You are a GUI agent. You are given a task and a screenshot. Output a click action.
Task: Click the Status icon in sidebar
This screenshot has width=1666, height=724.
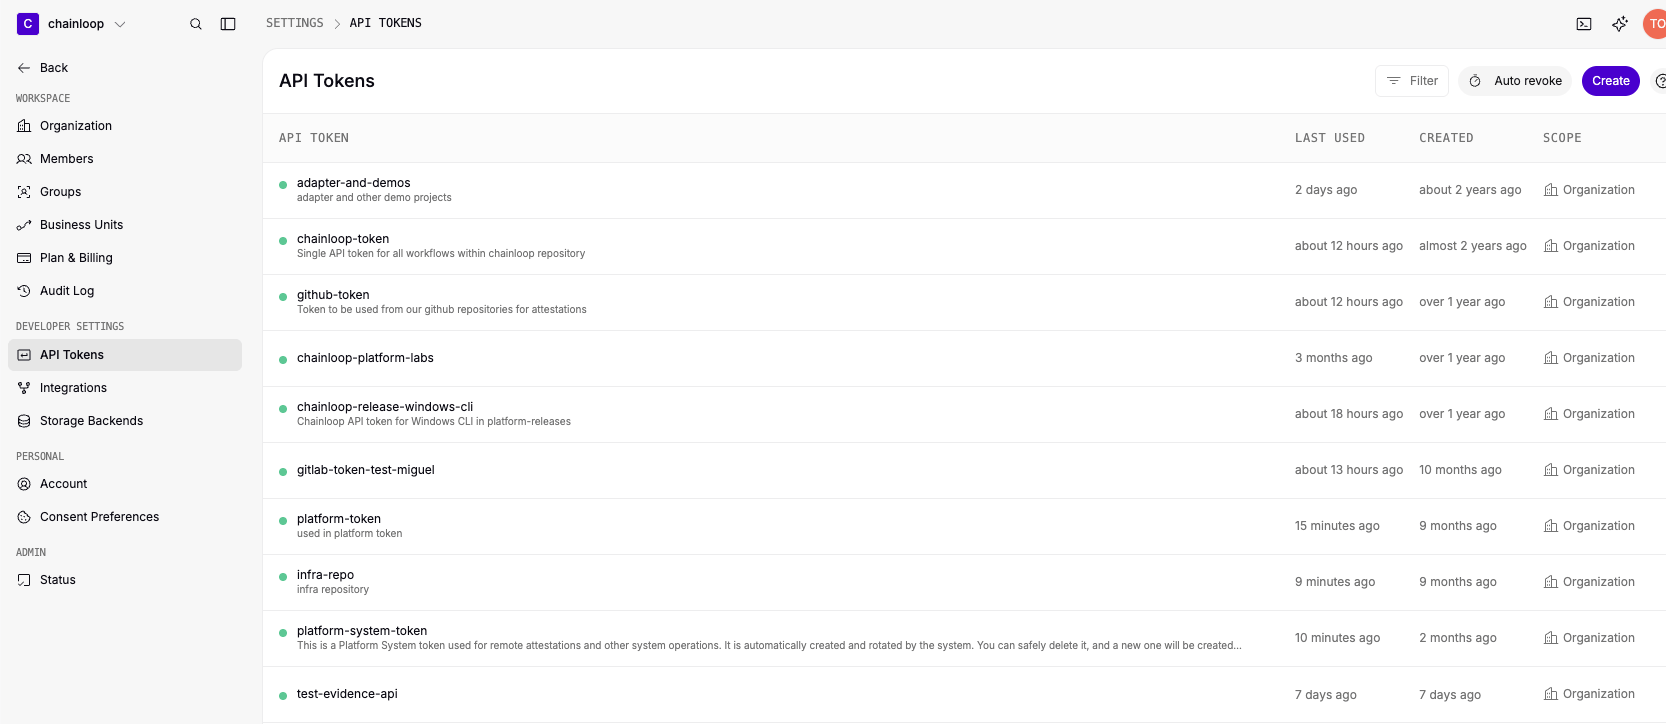(24, 580)
